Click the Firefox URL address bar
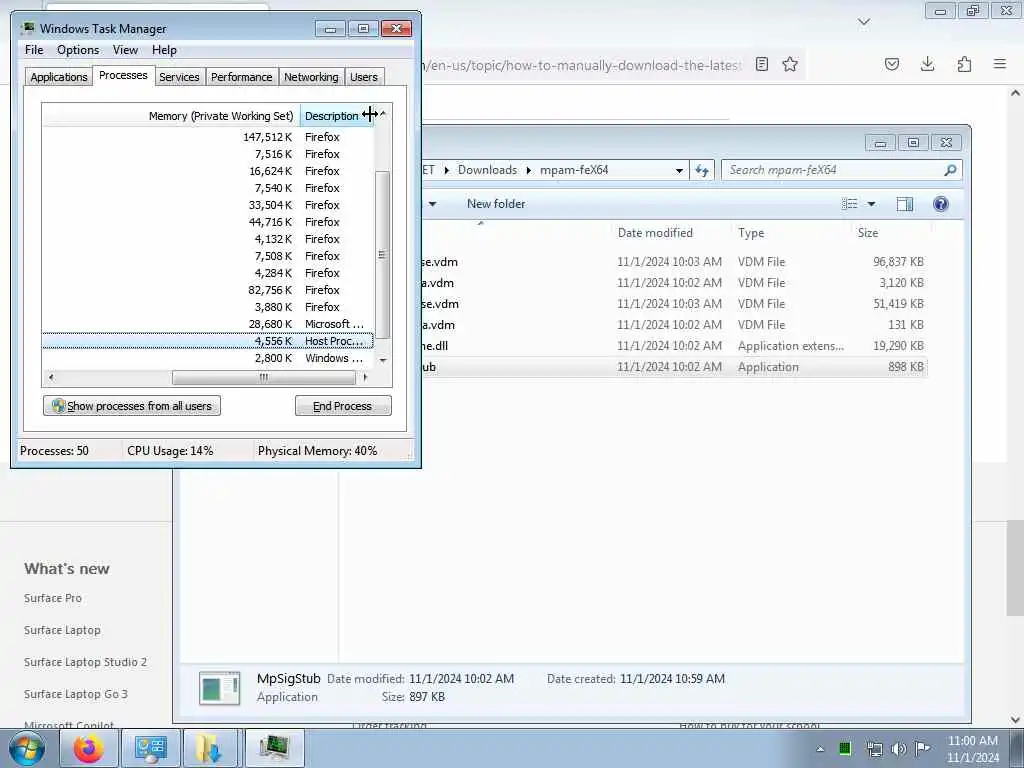1024x768 pixels. 581,65
